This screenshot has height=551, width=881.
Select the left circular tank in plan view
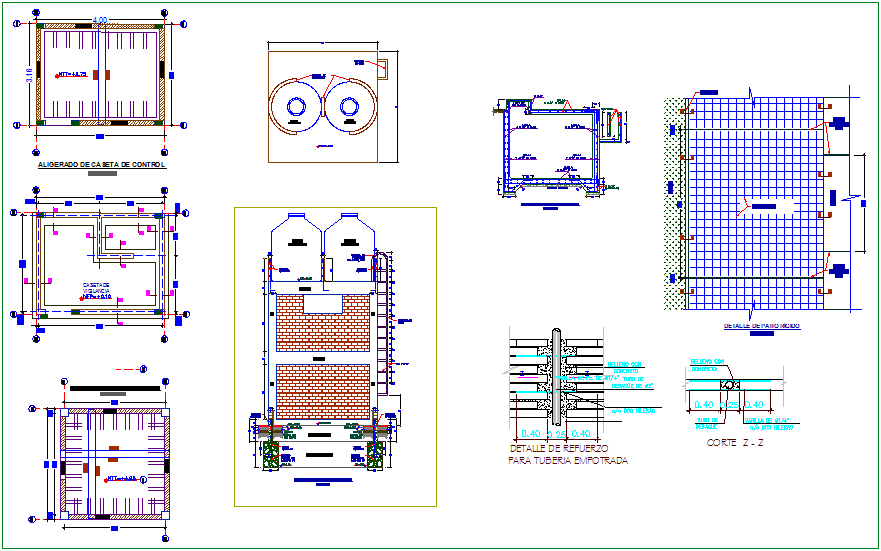(x=296, y=106)
